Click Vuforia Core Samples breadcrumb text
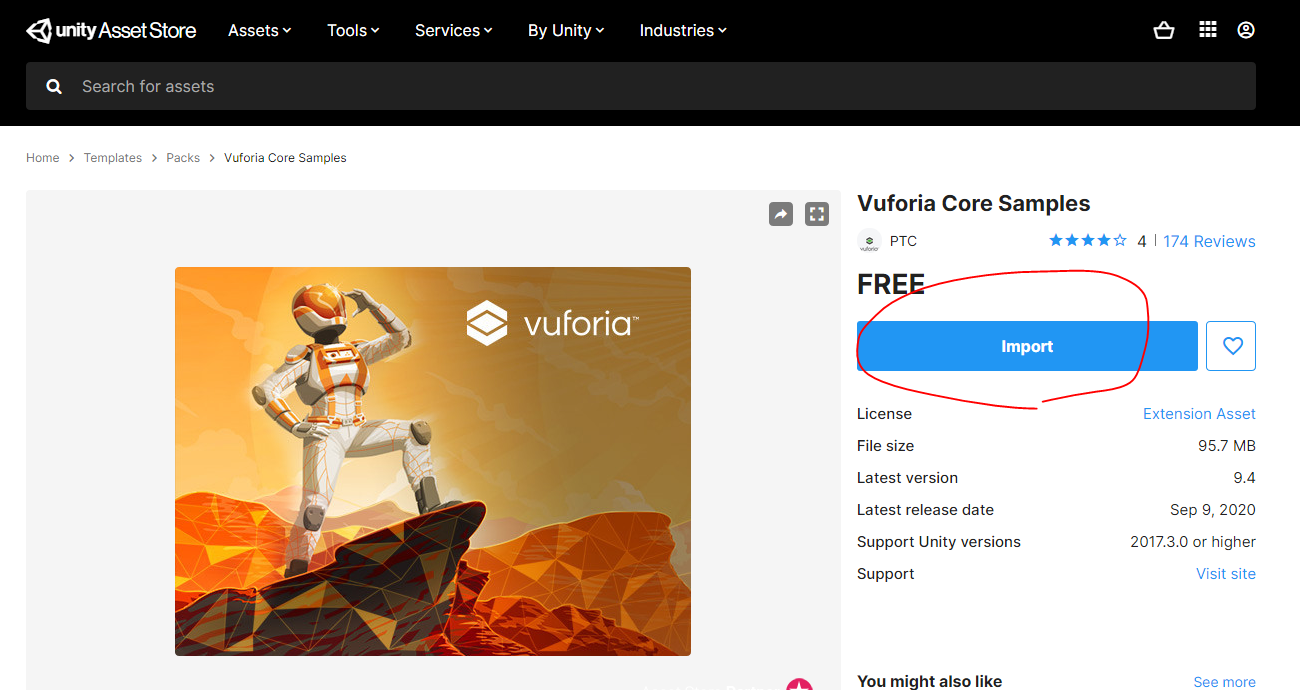1300x690 pixels. pyautogui.click(x=285, y=158)
